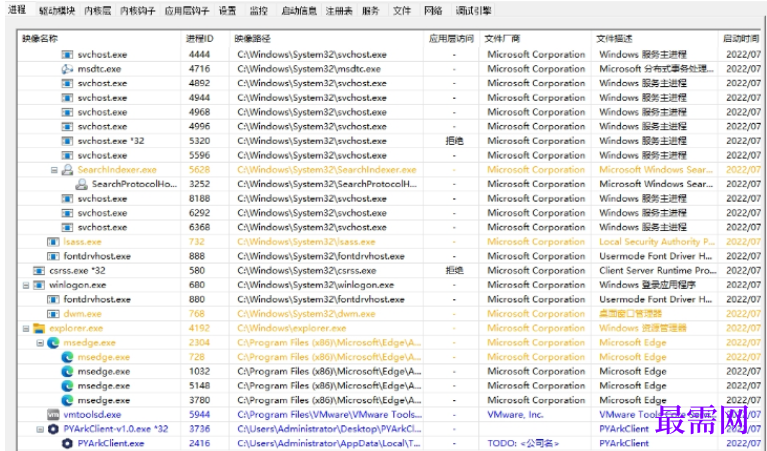Click the msdtc.exe process icon
Viewport: 767px width, 451px height.
tap(67, 69)
